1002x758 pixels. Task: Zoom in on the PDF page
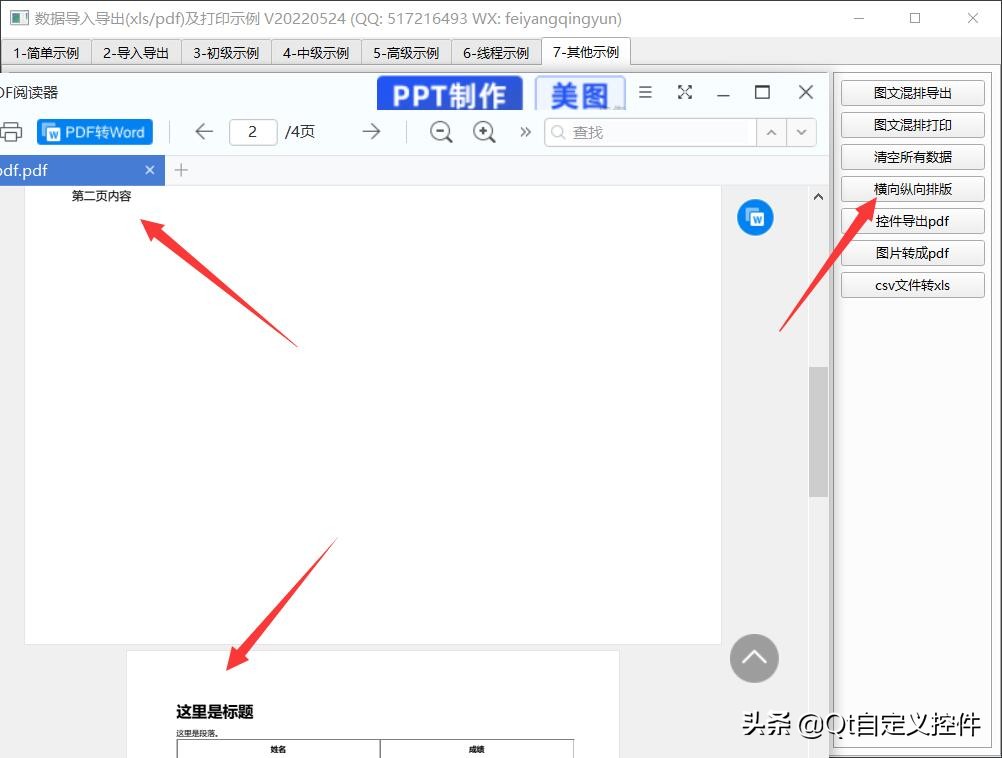[x=485, y=131]
